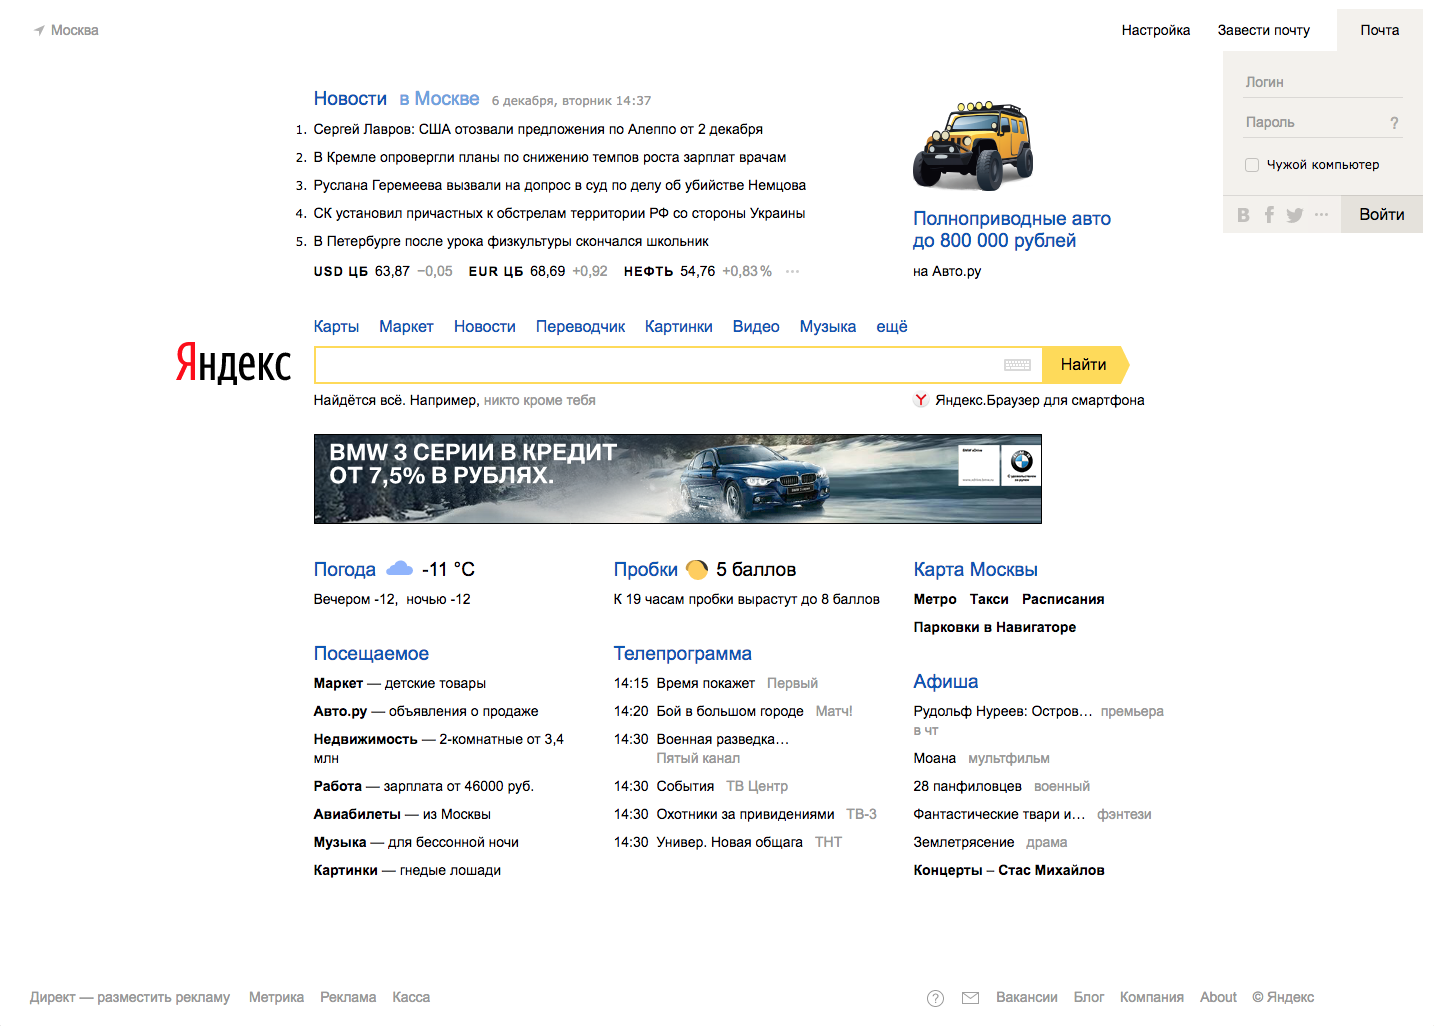This screenshot has width=1434, height=1026.
Task: Click the VK social login icon
Action: click(x=1243, y=215)
